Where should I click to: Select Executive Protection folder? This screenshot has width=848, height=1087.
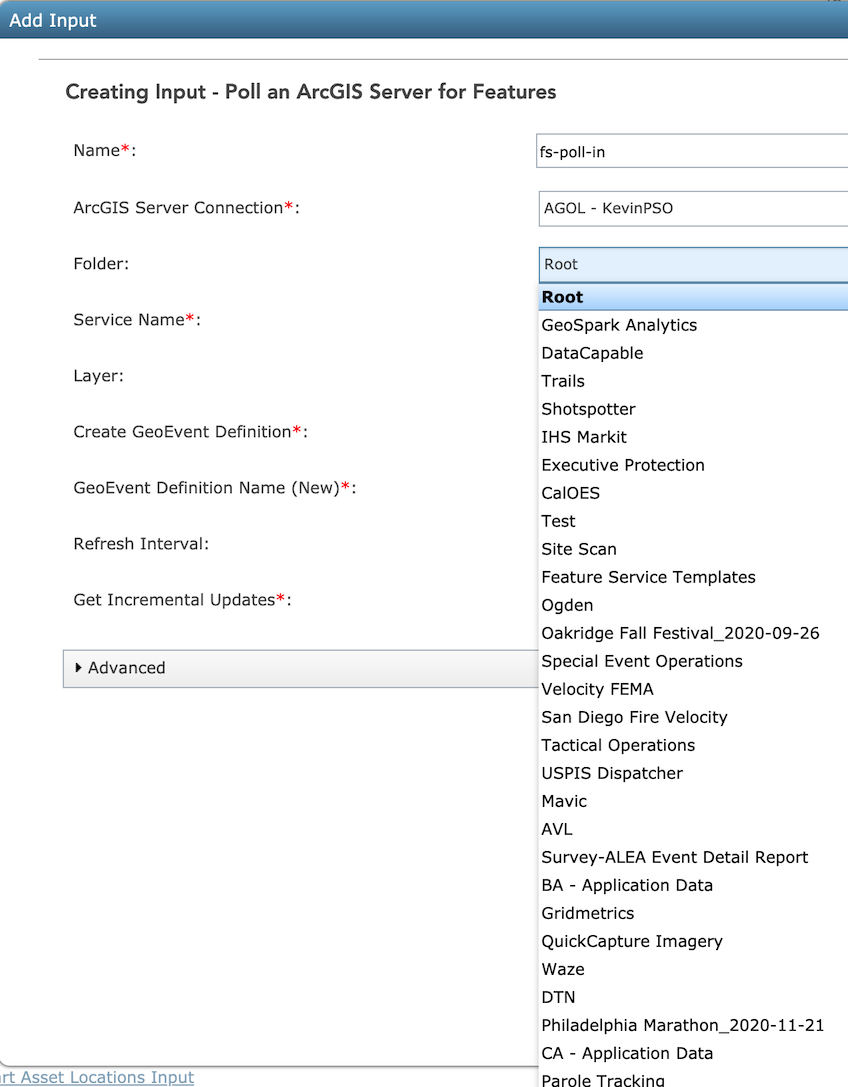(693, 465)
